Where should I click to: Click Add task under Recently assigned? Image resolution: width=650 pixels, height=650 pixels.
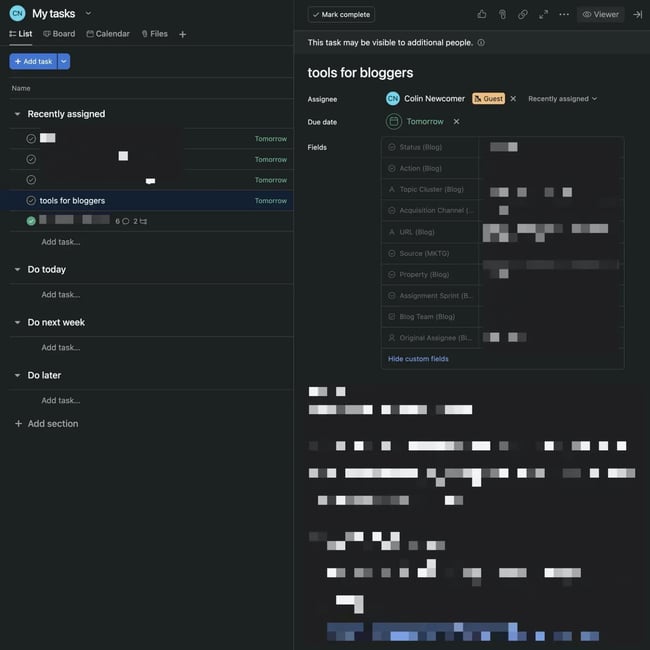(61, 242)
